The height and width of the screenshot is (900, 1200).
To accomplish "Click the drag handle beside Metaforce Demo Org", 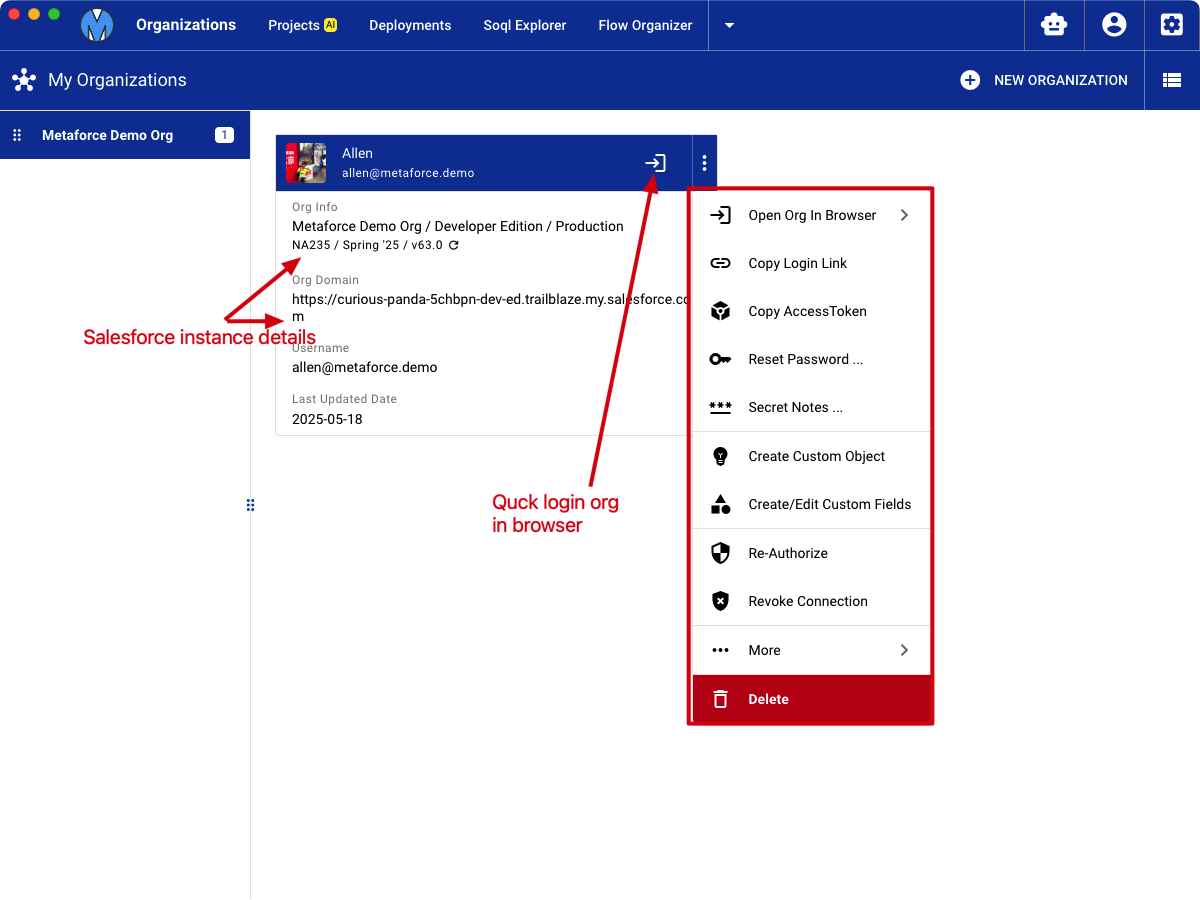I will point(17,135).
